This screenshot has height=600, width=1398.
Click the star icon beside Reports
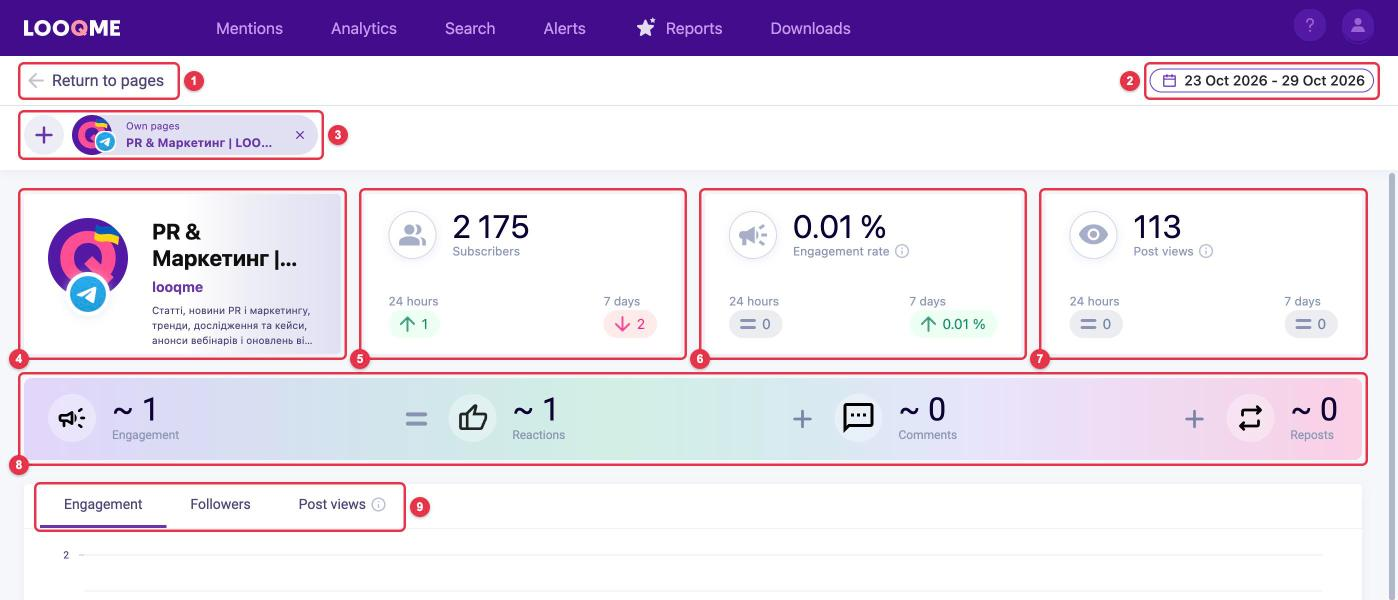click(646, 27)
